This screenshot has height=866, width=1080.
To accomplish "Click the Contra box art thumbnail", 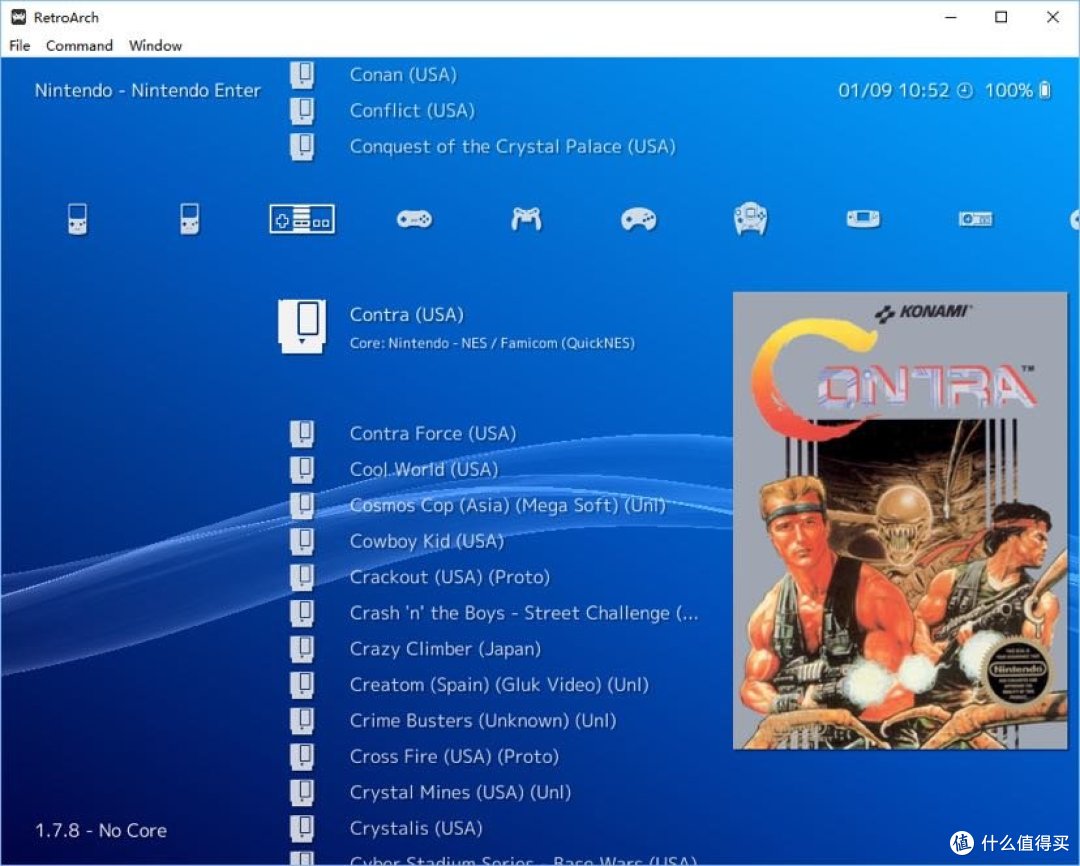I will click(x=900, y=520).
